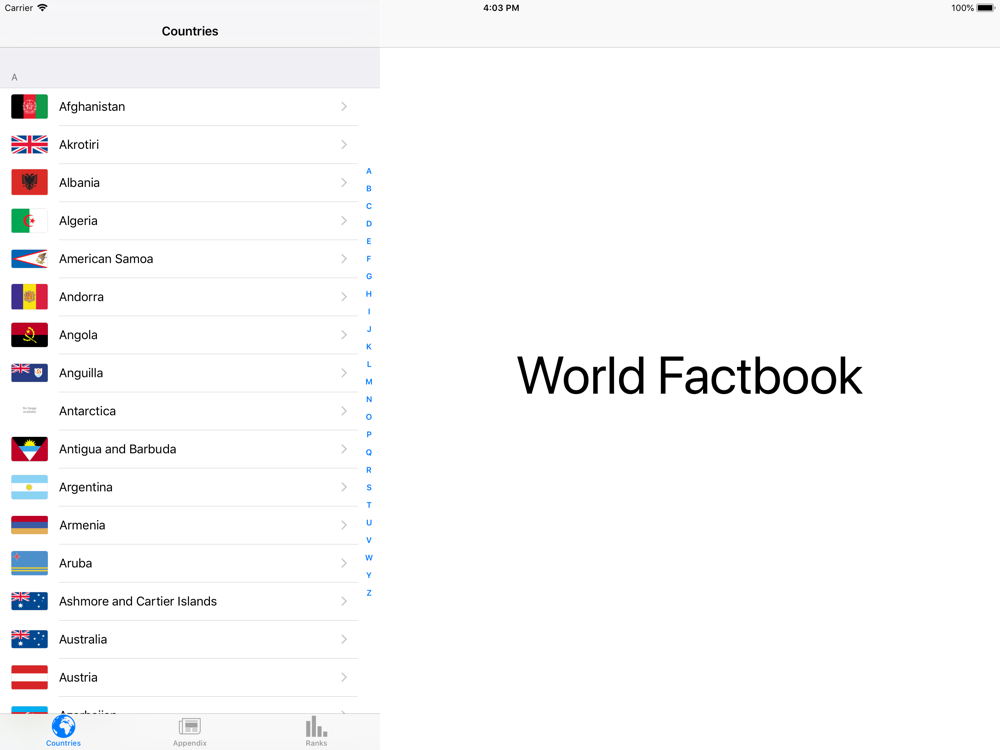Tap the Andorra flag icon
Viewport: 1000px width, 750px height.
pos(29,297)
